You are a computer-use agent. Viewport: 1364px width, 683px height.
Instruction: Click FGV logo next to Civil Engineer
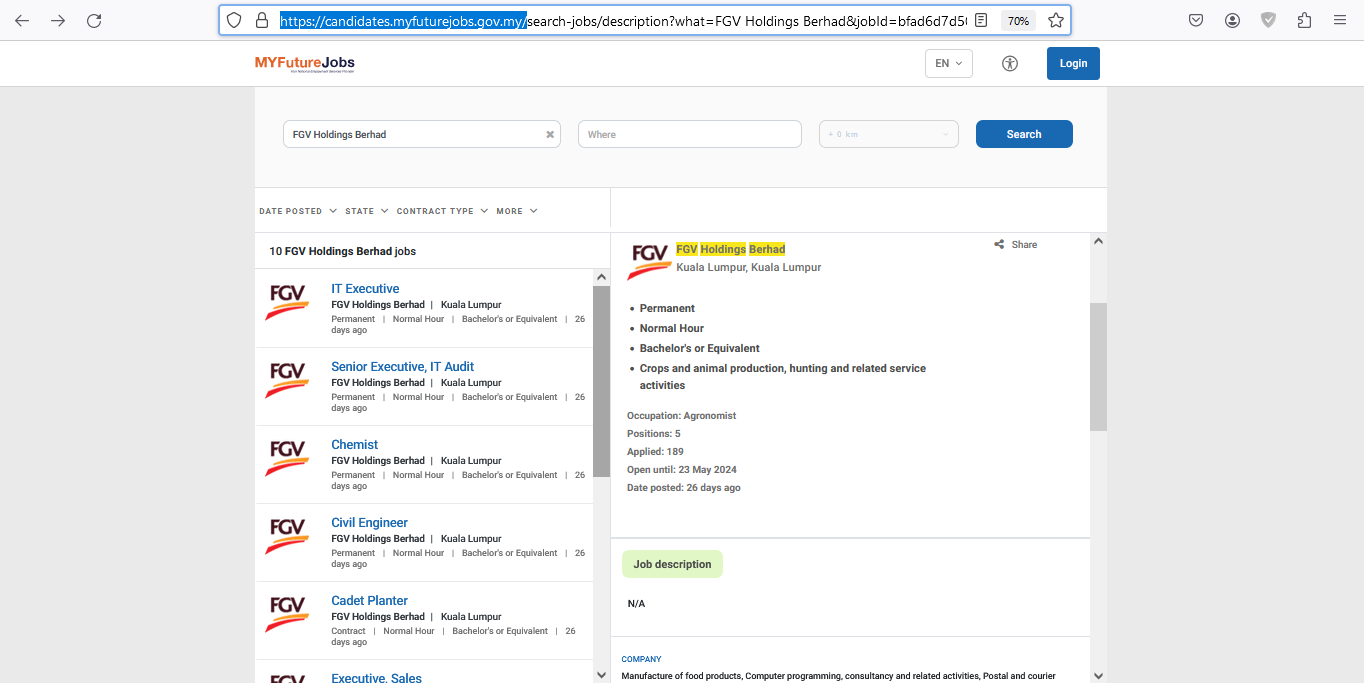[287, 536]
